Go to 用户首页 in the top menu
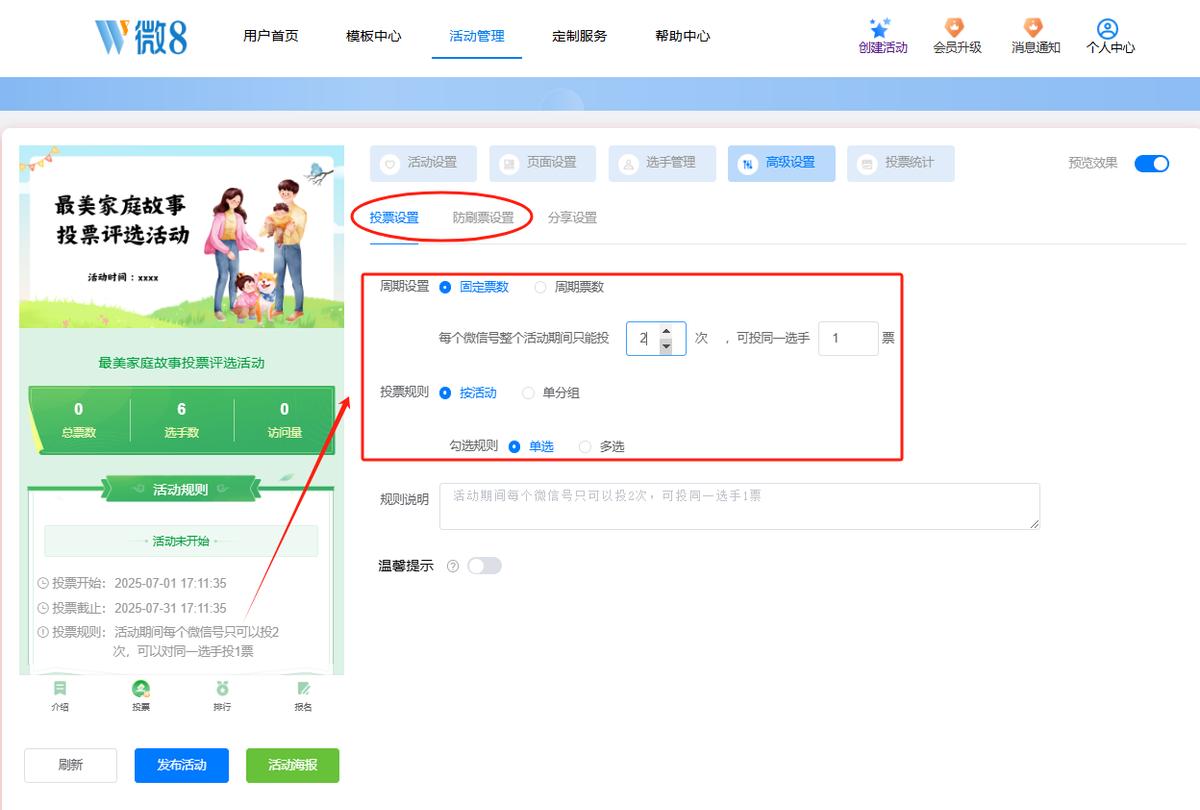This screenshot has height=810, width=1200. pyautogui.click(x=271, y=36)
